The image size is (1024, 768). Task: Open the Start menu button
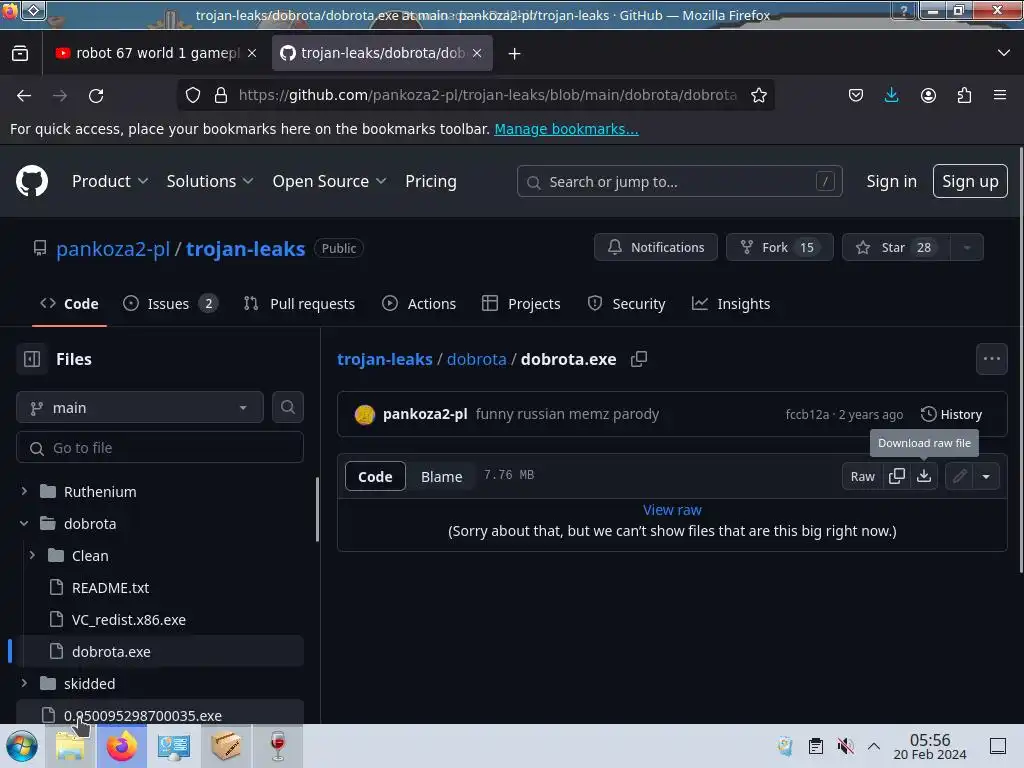coord(22,746)
